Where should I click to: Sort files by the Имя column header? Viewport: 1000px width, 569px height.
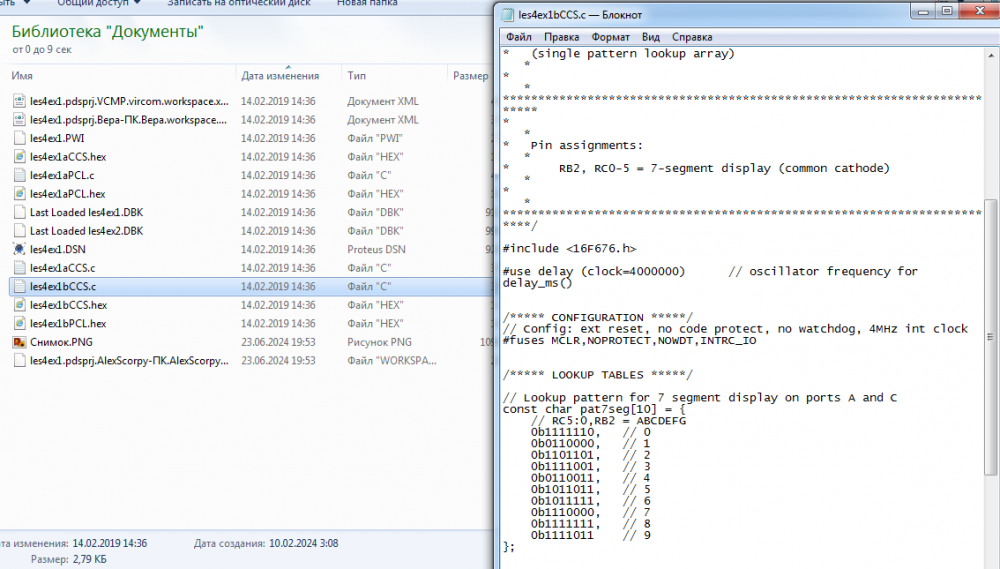pyautogui.click(x=22, y=76)
